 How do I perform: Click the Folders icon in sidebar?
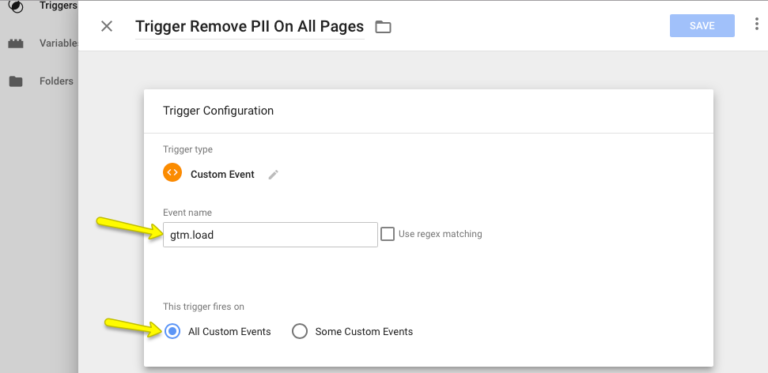point(16,81)
